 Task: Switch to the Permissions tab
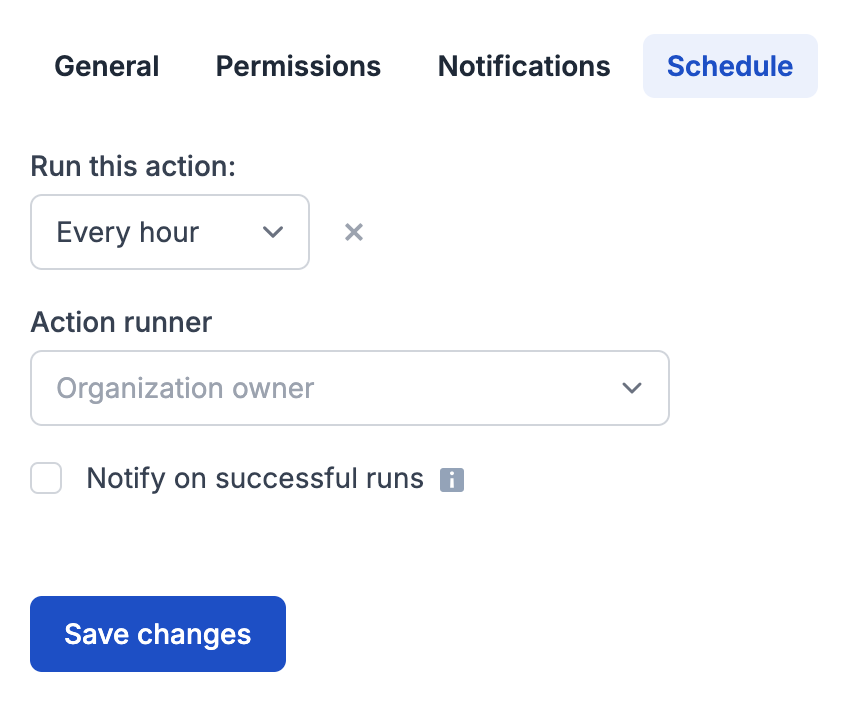(297, 66)
